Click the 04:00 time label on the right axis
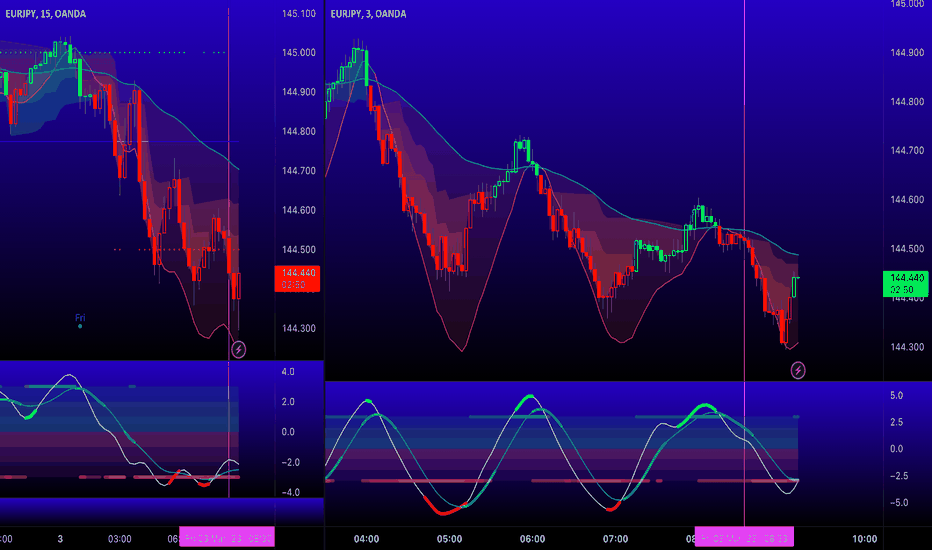 click(366, 539)
